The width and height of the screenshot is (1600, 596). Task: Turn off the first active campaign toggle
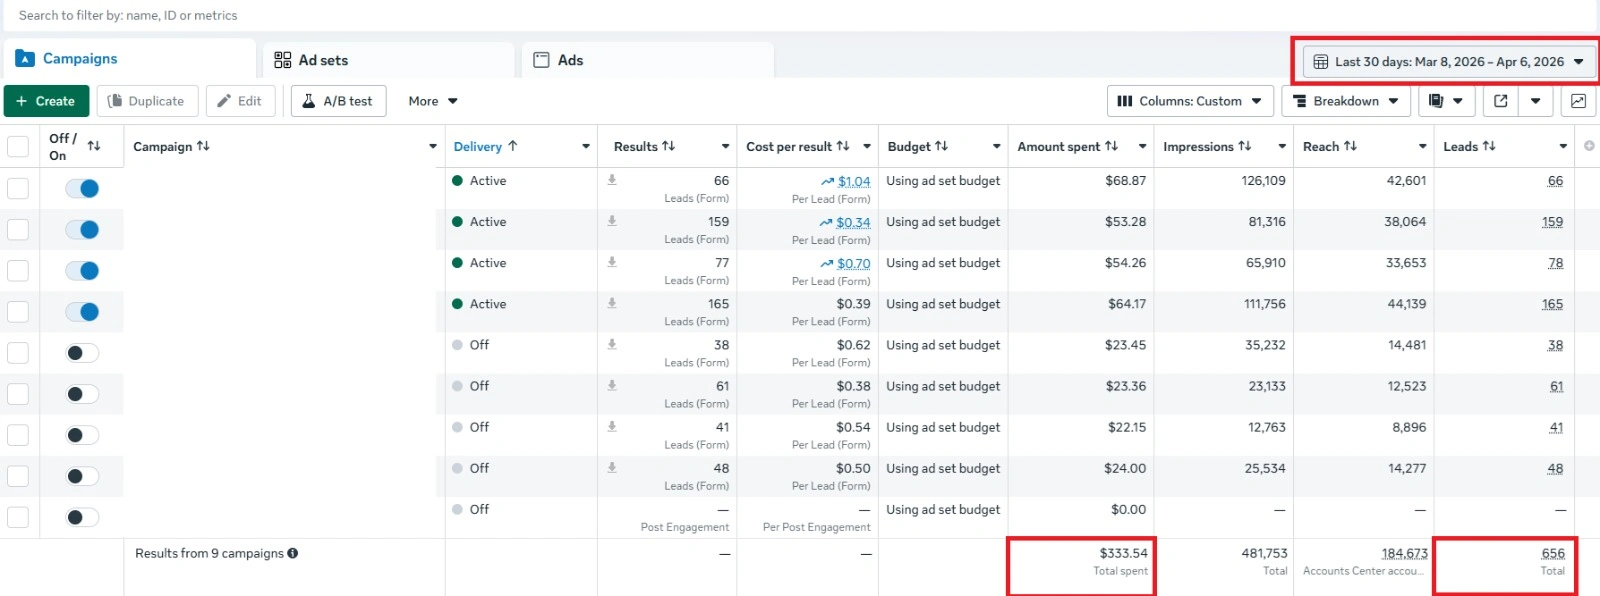pos(82,188)
